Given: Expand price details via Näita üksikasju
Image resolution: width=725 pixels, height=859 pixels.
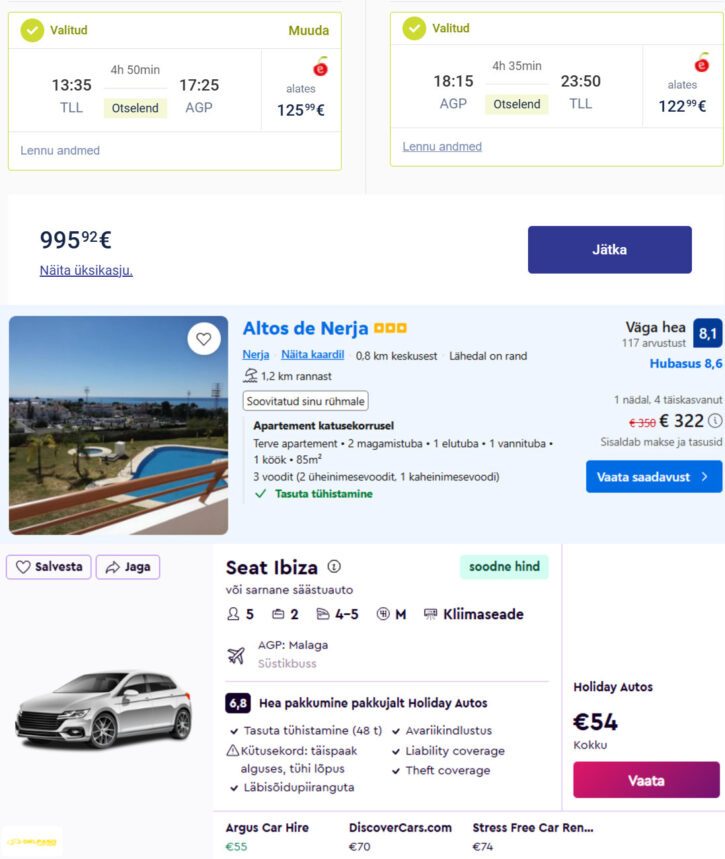Looking at the screenshot, I should [86, 270].
